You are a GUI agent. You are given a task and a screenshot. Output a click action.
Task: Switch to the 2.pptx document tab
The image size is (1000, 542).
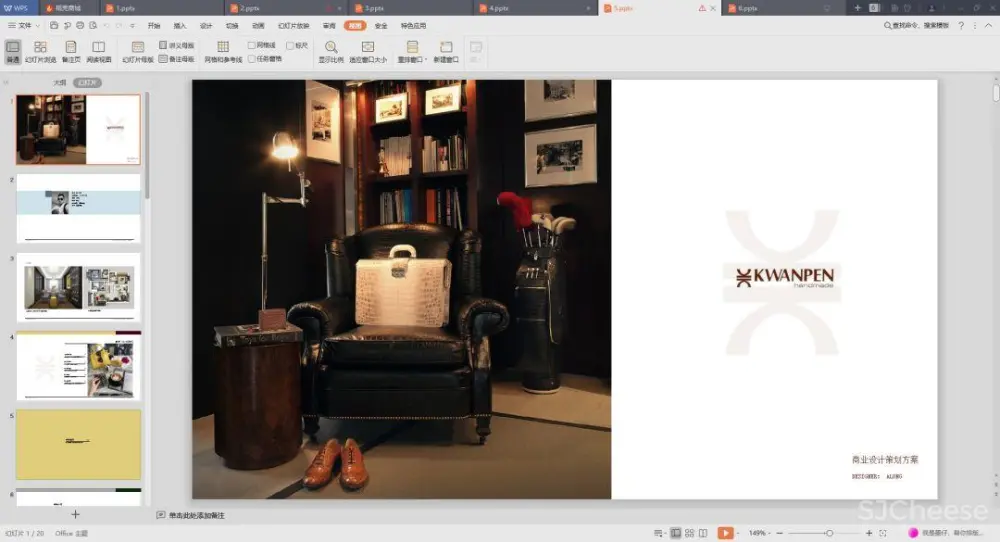(x=250, y=8)
